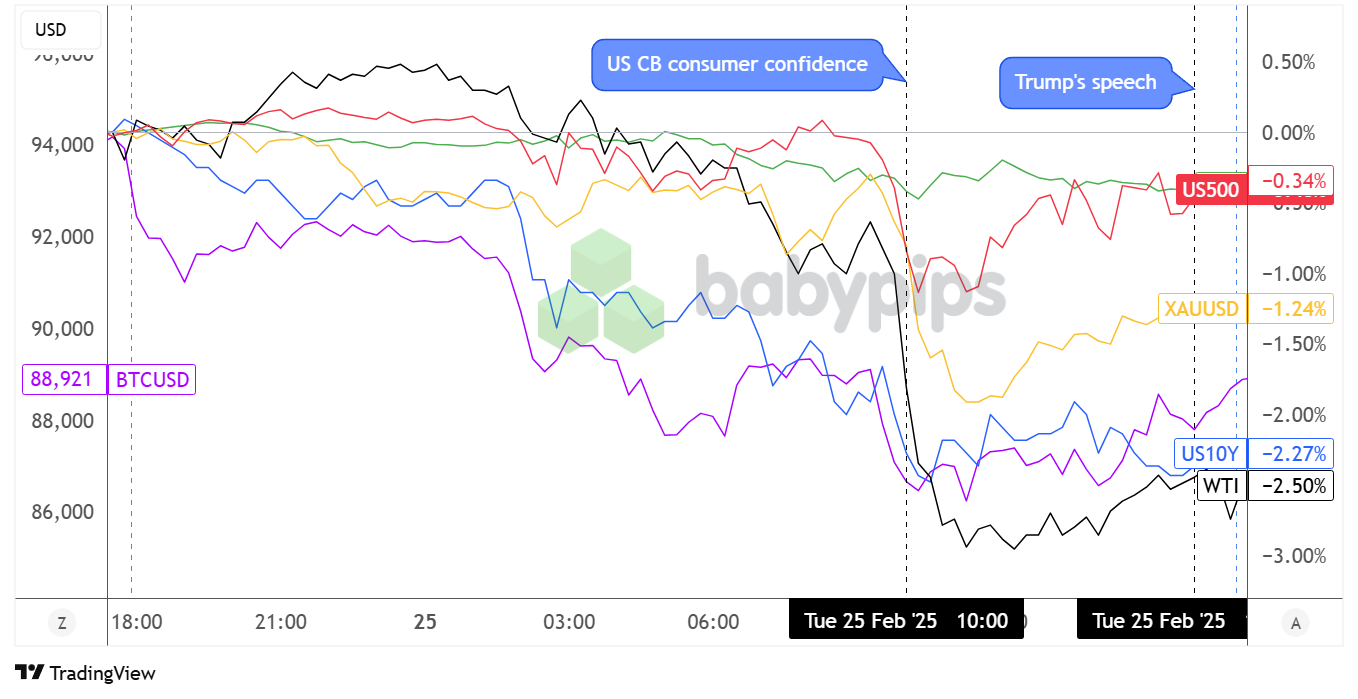1358x699 pixels.
Task: Click the 88,921 BTC price tag
Action: (x=63, y=380)
